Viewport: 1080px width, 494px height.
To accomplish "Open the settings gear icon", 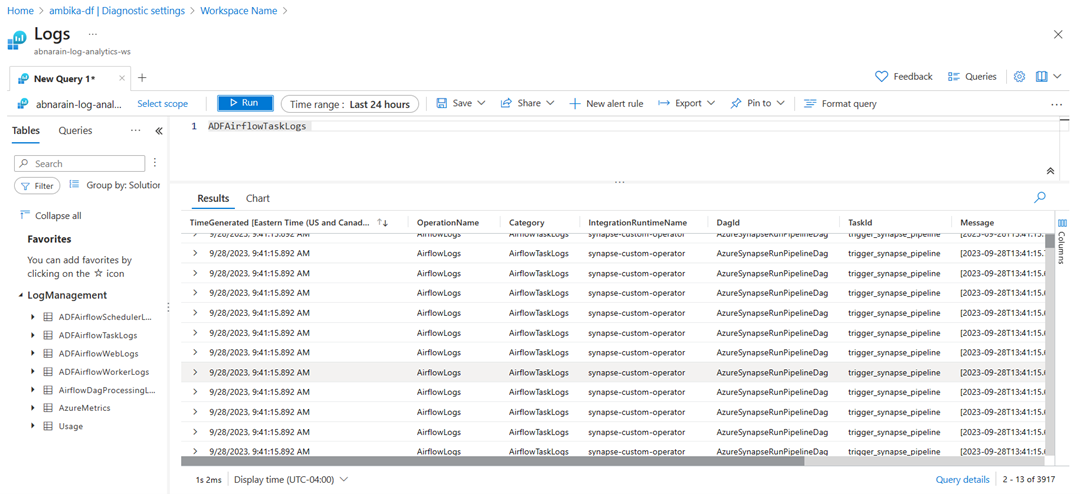I will [1019, 76].
